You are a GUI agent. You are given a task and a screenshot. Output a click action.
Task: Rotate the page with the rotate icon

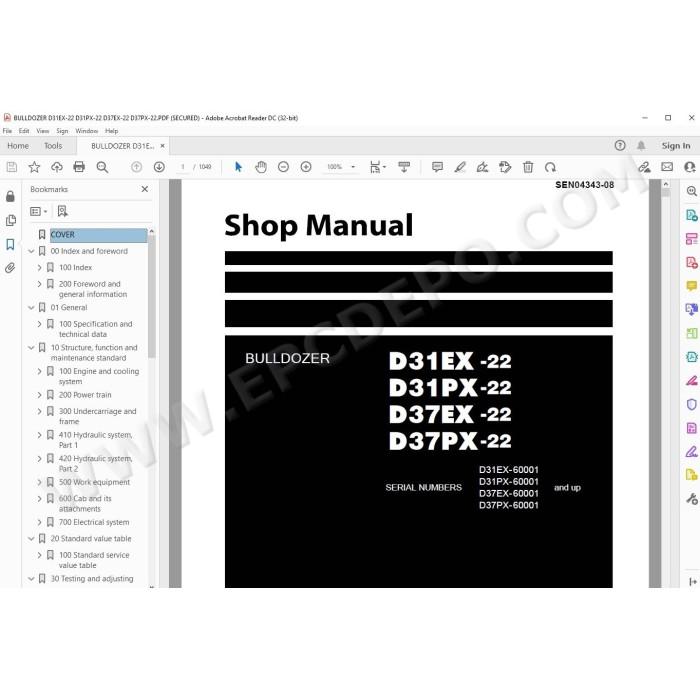(x=550, y=167)
